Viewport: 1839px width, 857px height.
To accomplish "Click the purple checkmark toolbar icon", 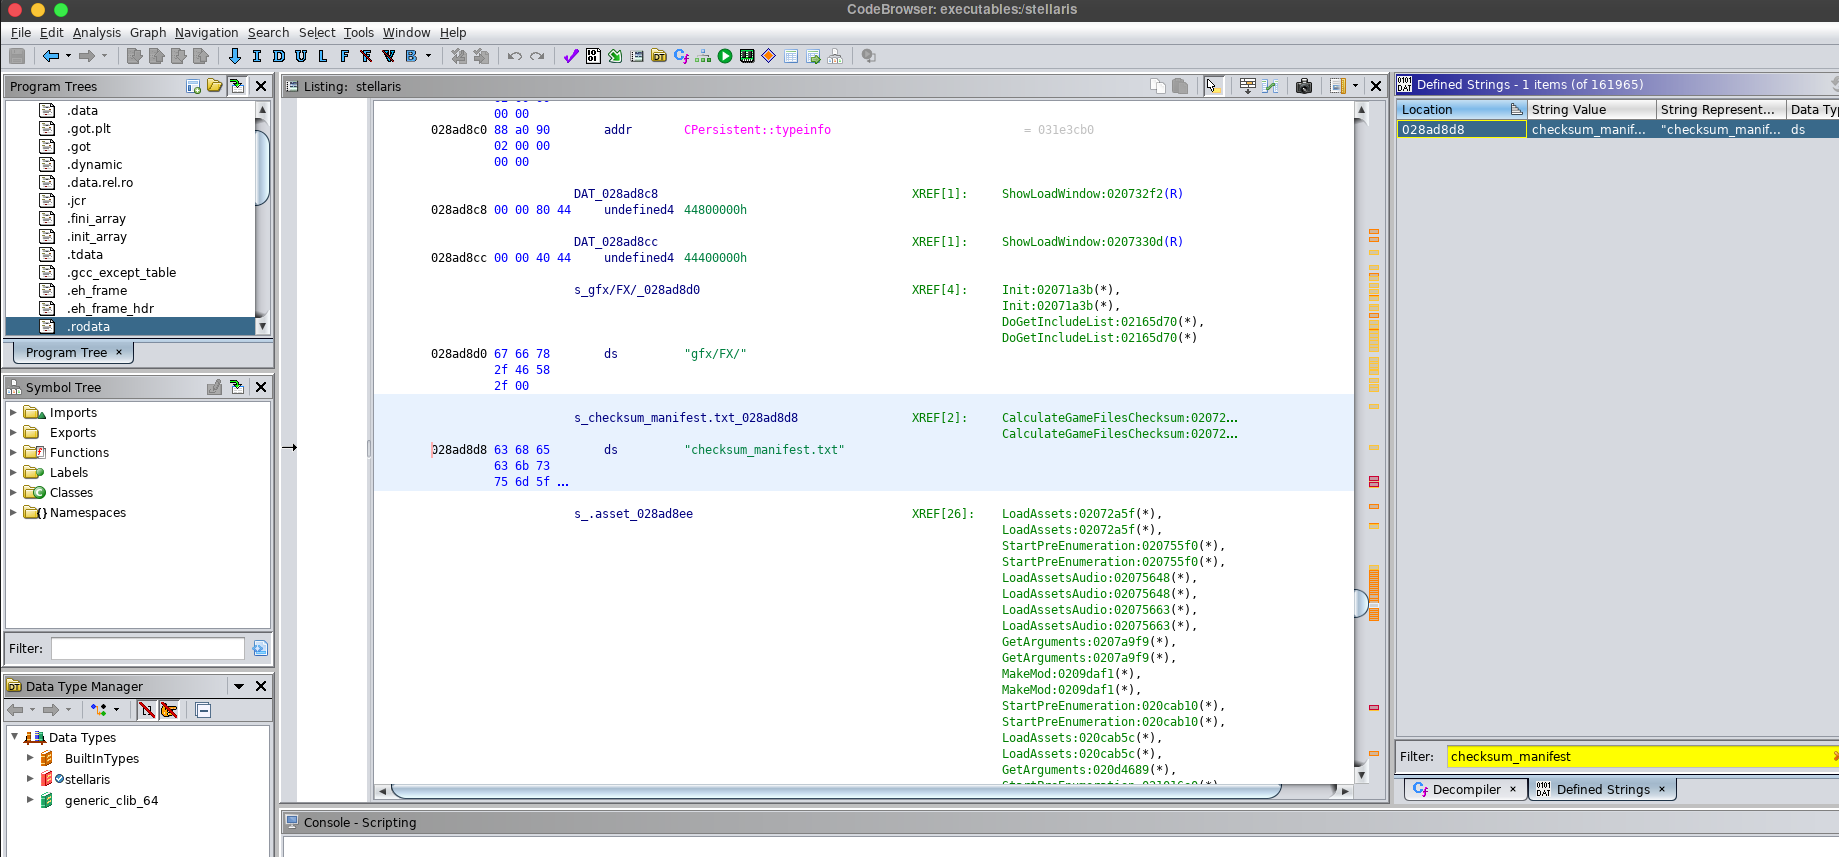I will click(x=571, y=56).
